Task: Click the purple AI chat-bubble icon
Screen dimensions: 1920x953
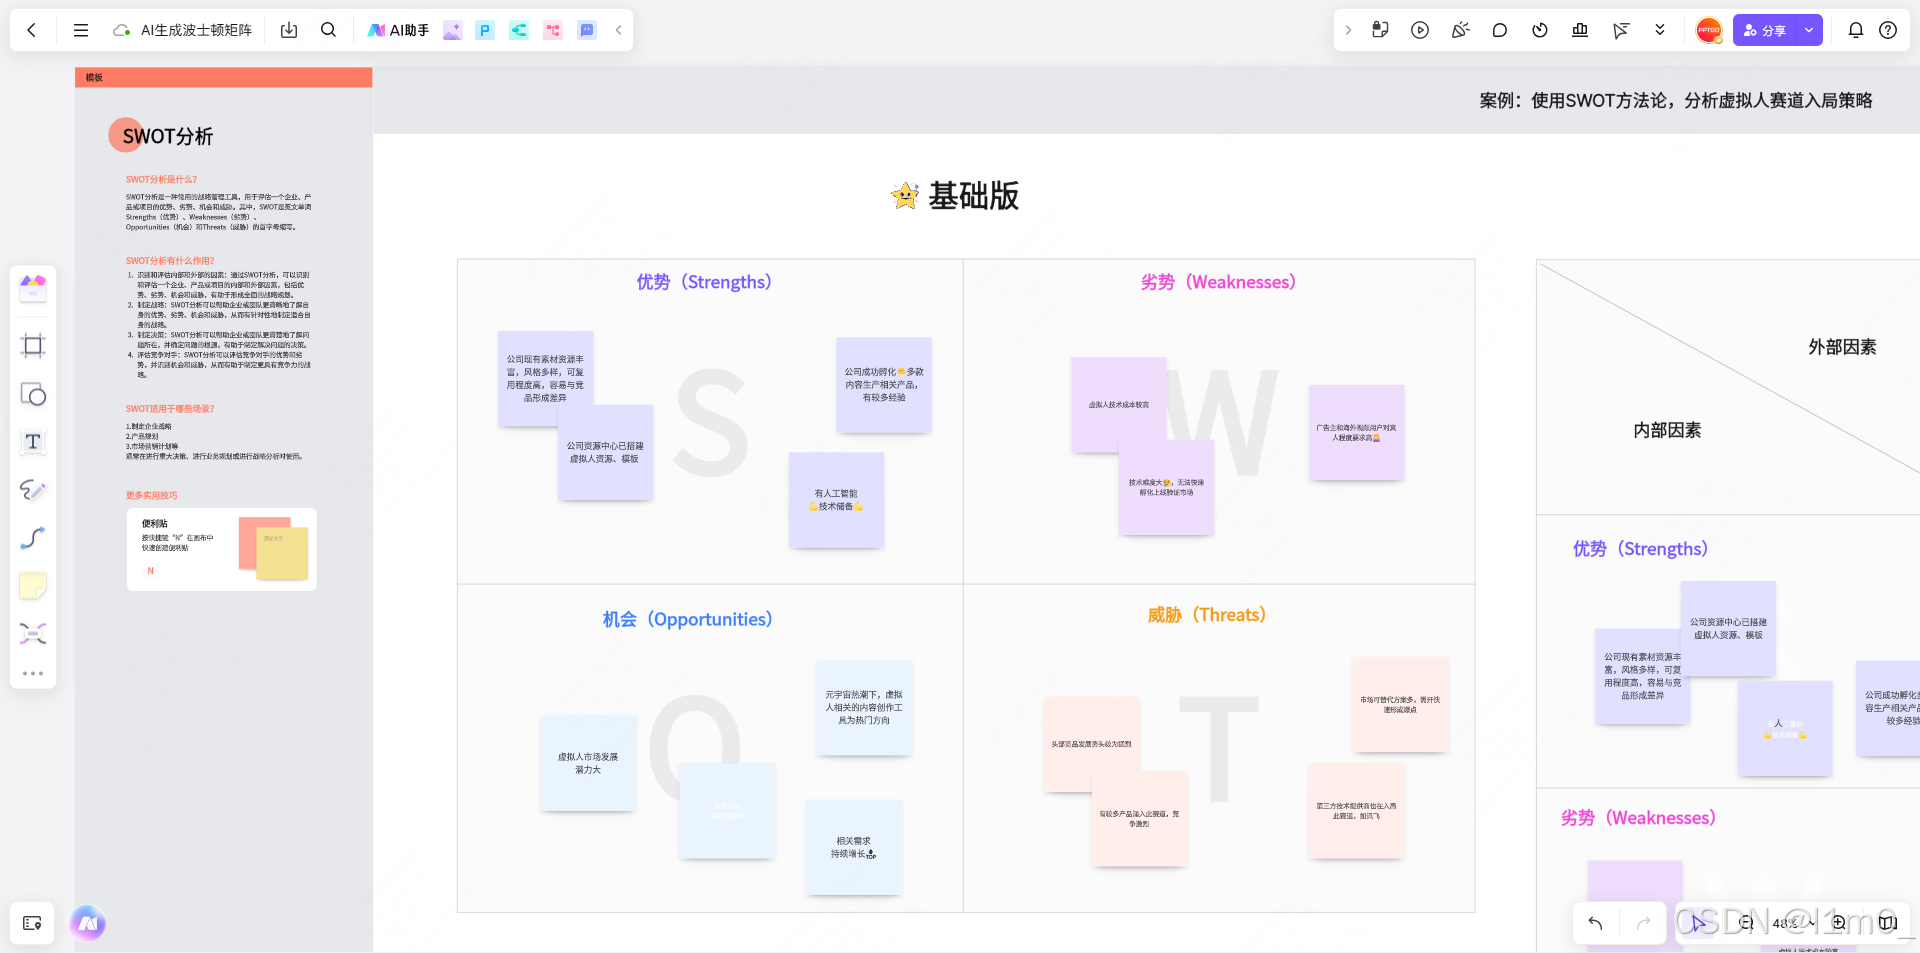Action: coord(587,30)
